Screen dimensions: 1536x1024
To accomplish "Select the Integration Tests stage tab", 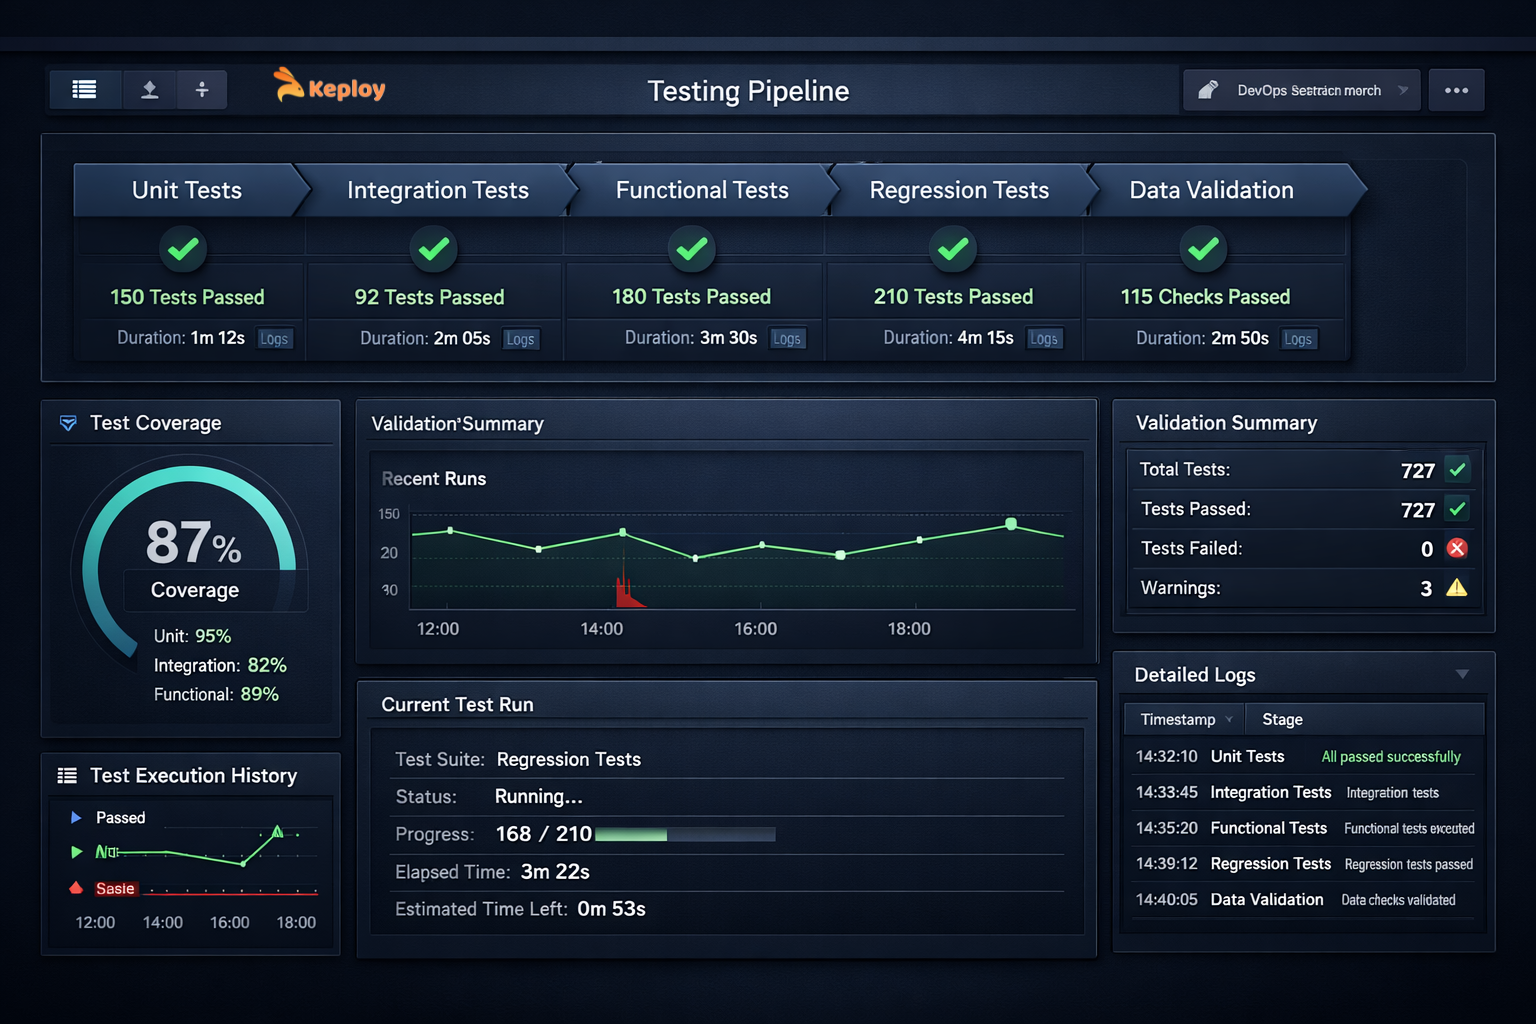I will click(x=437, y=190).
